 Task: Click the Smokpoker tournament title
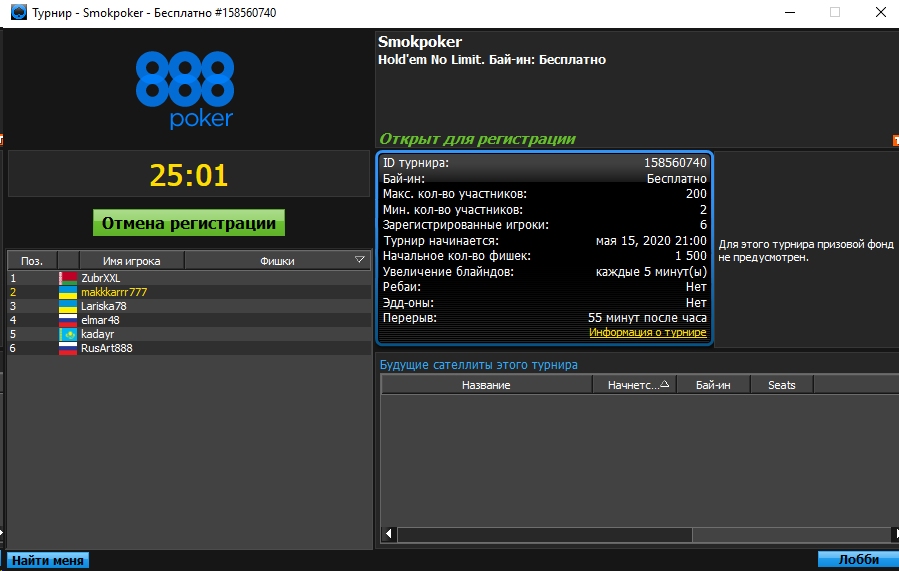(x=420, y=42)
